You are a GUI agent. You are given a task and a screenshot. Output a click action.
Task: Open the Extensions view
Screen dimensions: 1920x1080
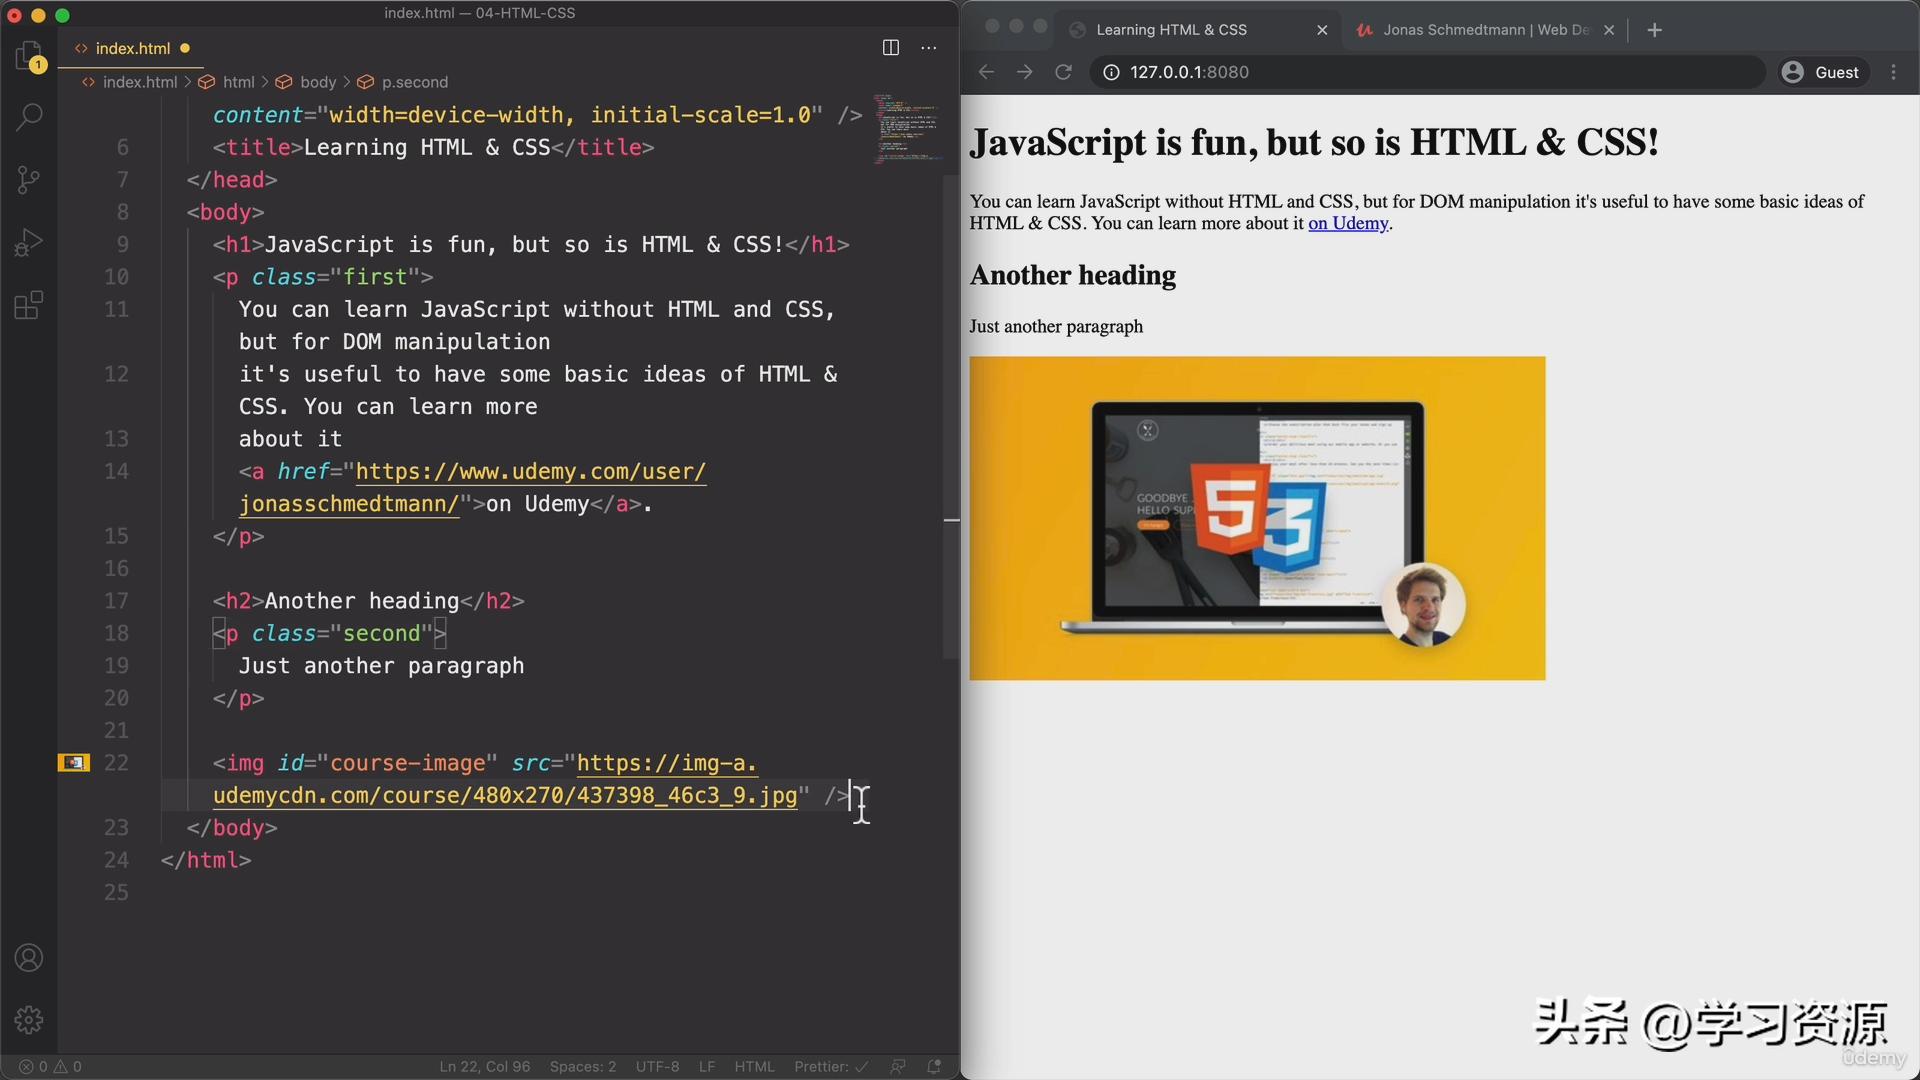coord(29,305)
